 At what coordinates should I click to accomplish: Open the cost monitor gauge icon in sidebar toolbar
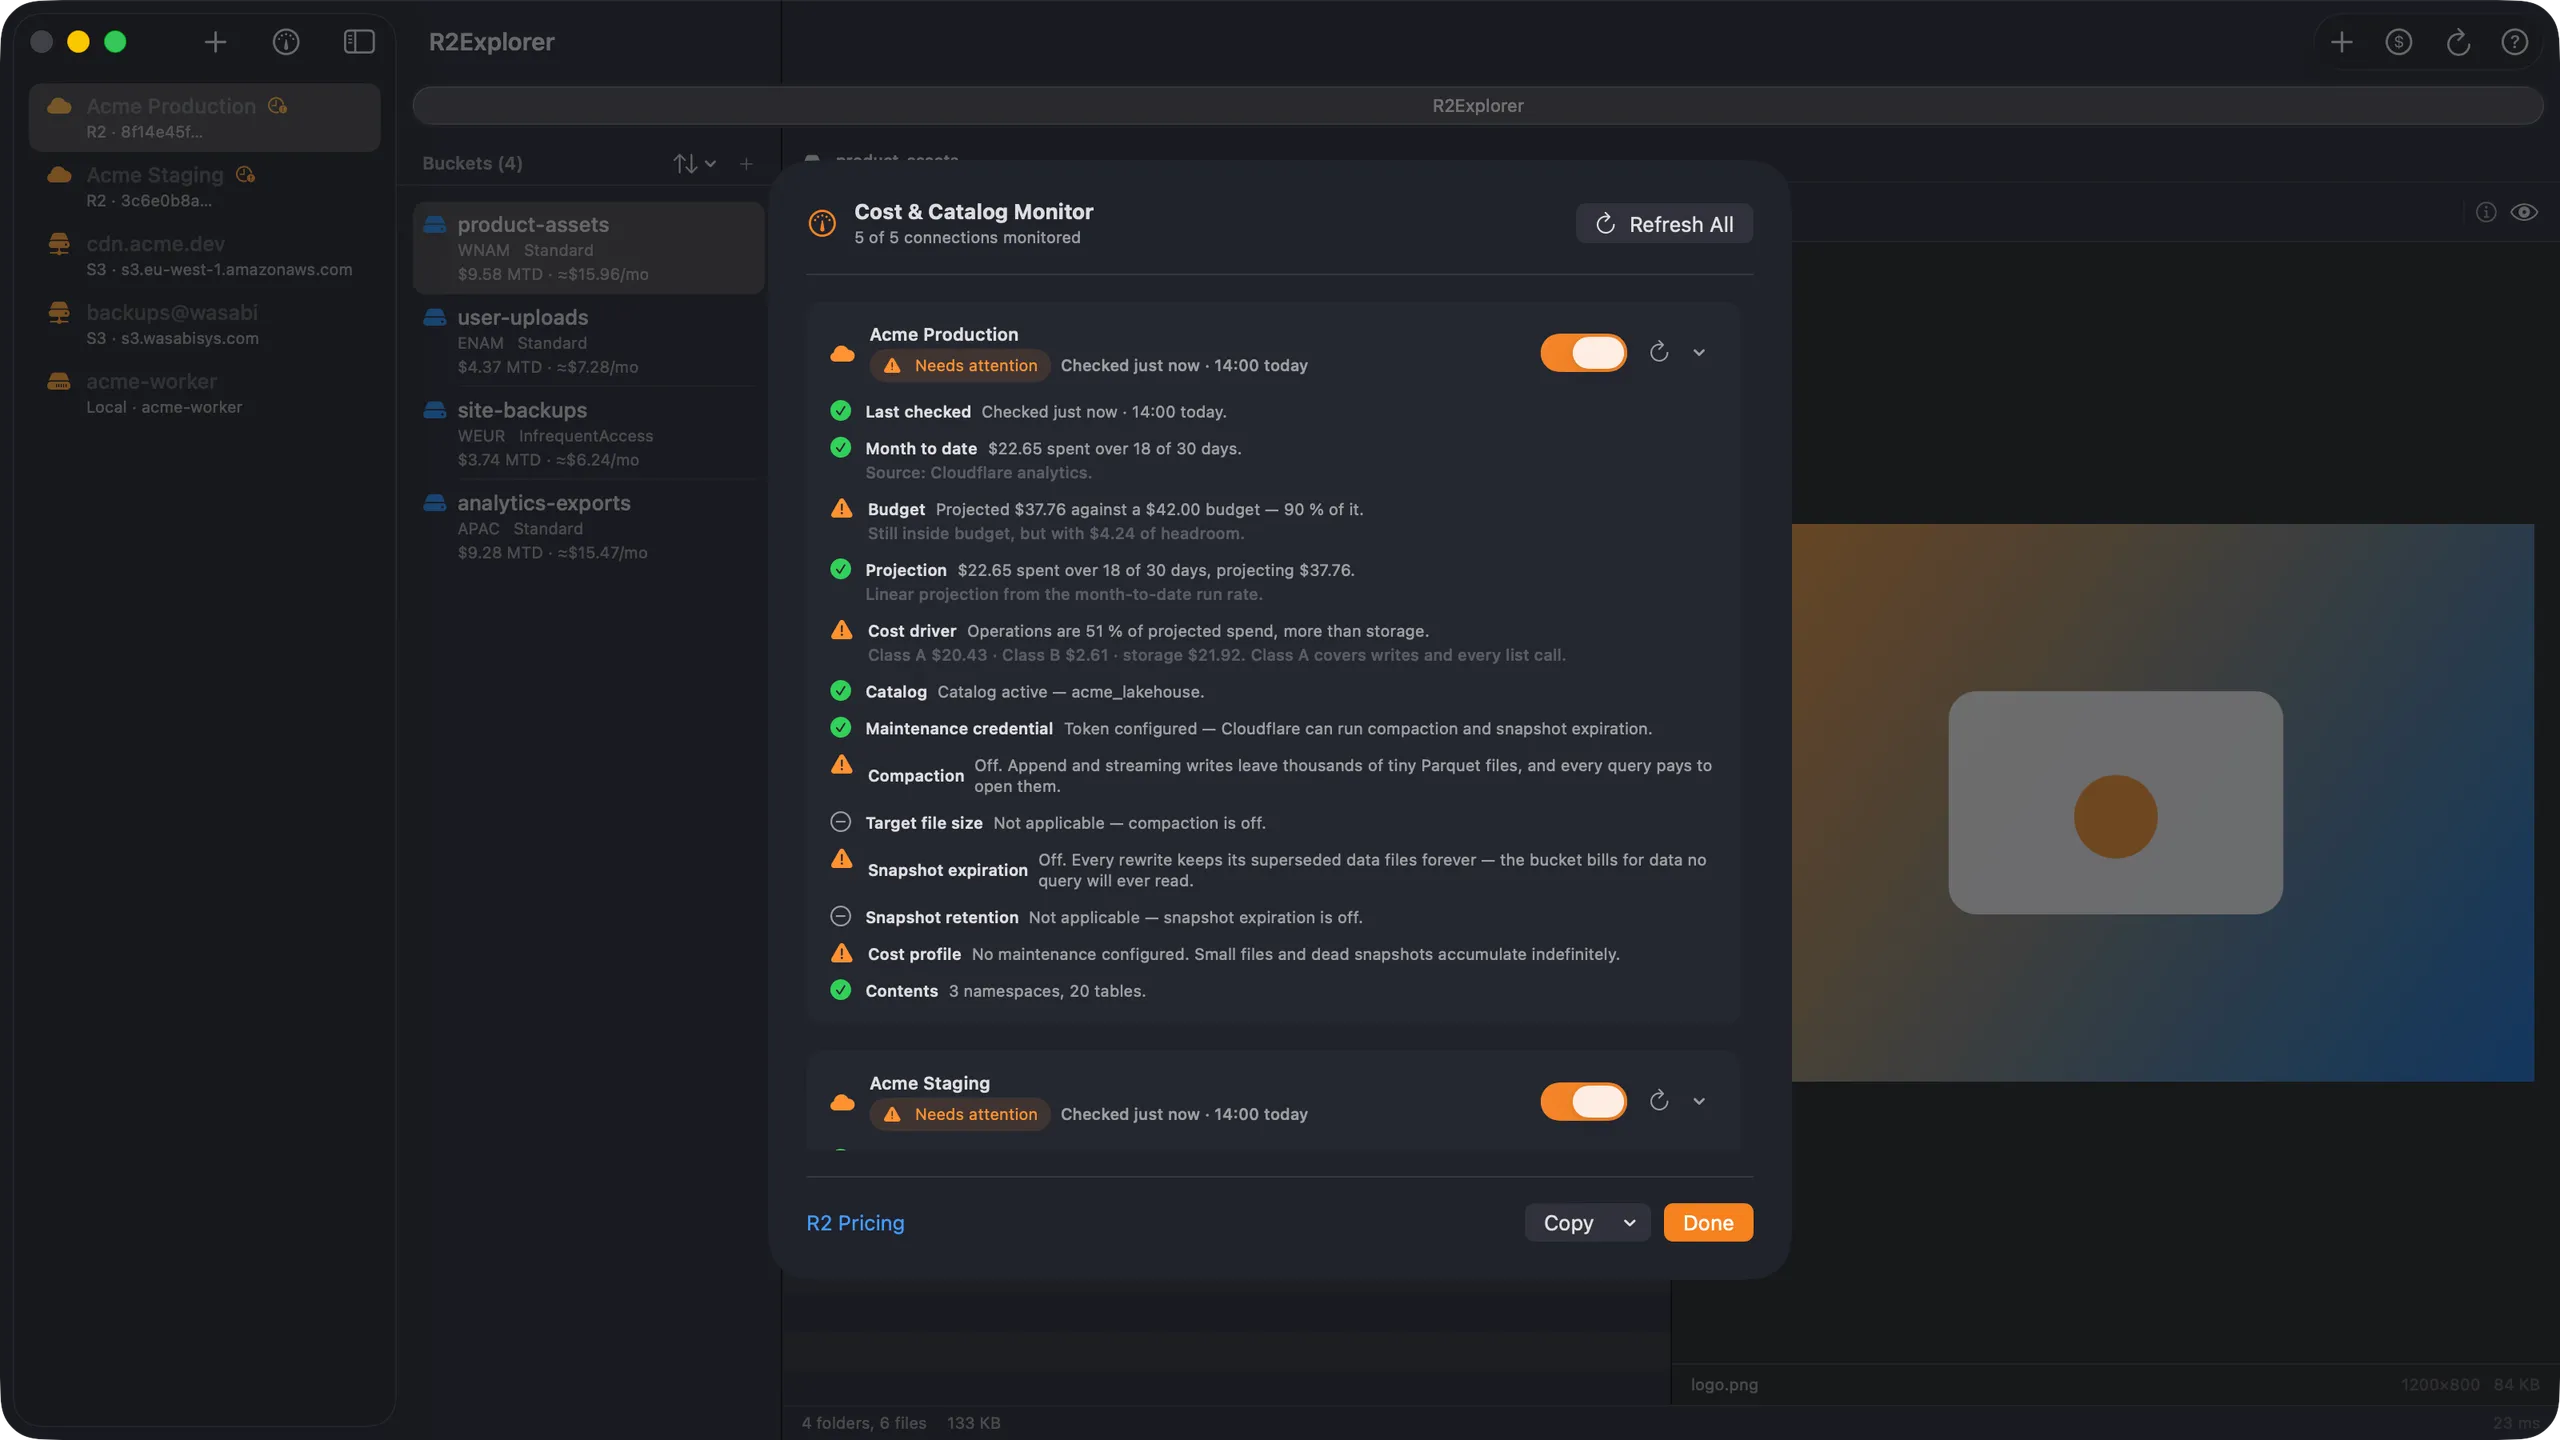(x=286, y=42)
